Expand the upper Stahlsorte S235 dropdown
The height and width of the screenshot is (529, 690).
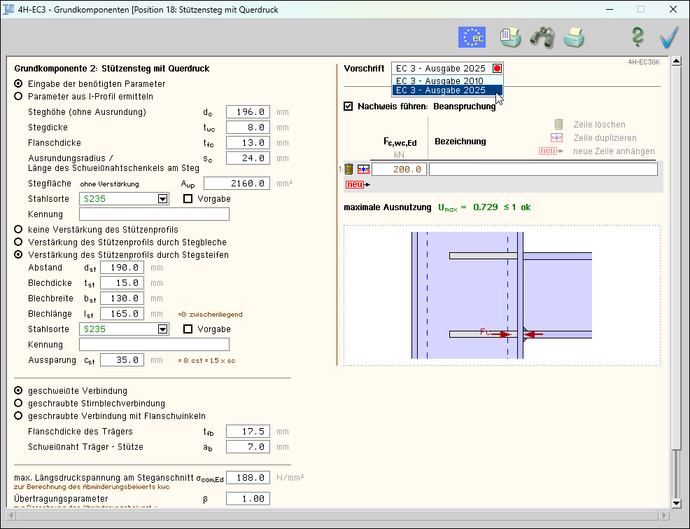pyautogui.click(x=161, y=199)
